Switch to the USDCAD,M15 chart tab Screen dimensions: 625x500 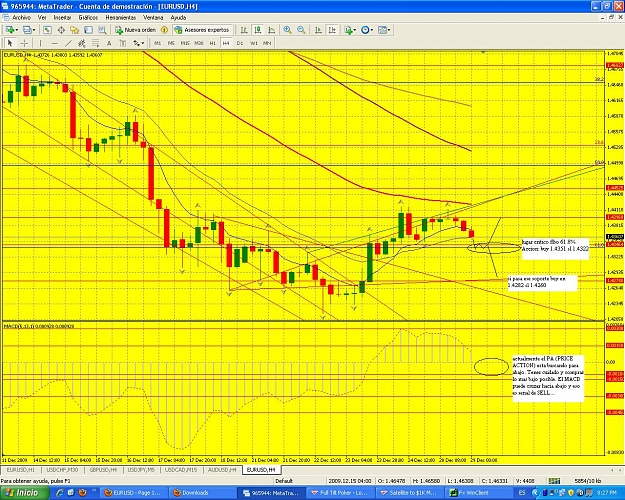point(181,470)
